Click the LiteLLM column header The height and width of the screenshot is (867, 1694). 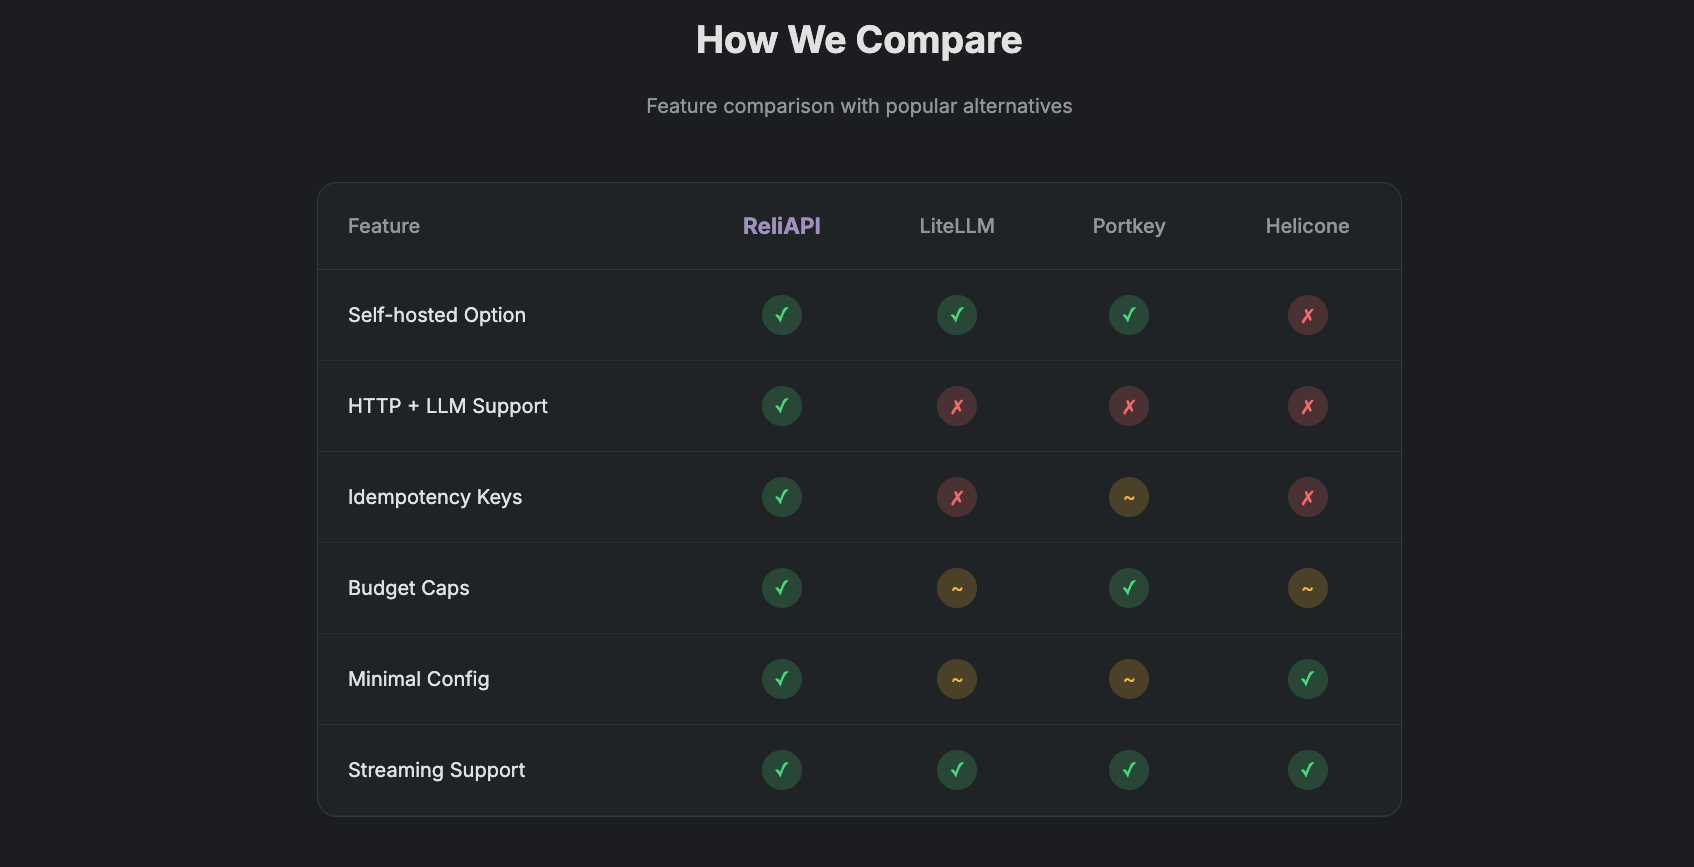(957, 226)
